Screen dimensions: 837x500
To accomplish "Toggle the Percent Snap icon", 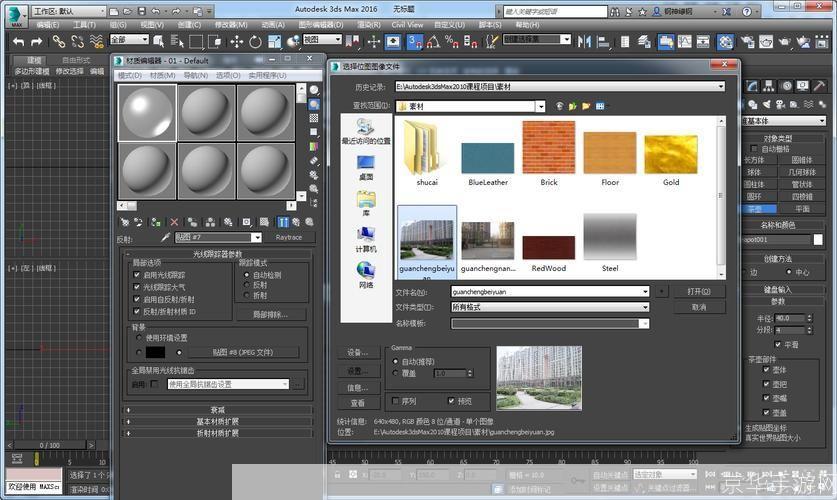I will pos(452,41).
